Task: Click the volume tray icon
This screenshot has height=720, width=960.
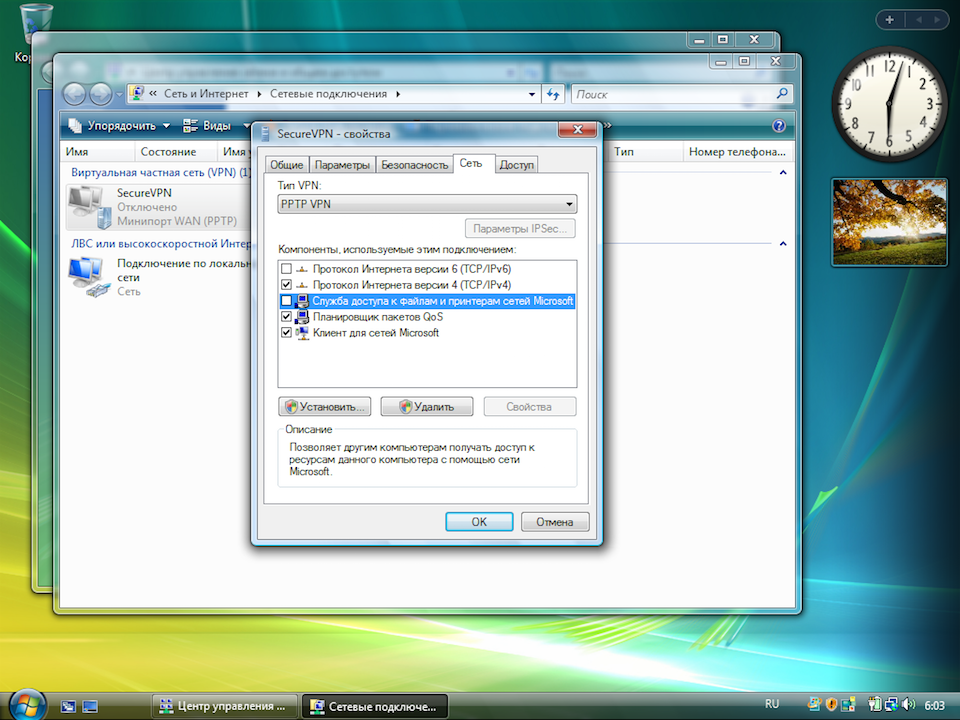Action: pos(907,705)
